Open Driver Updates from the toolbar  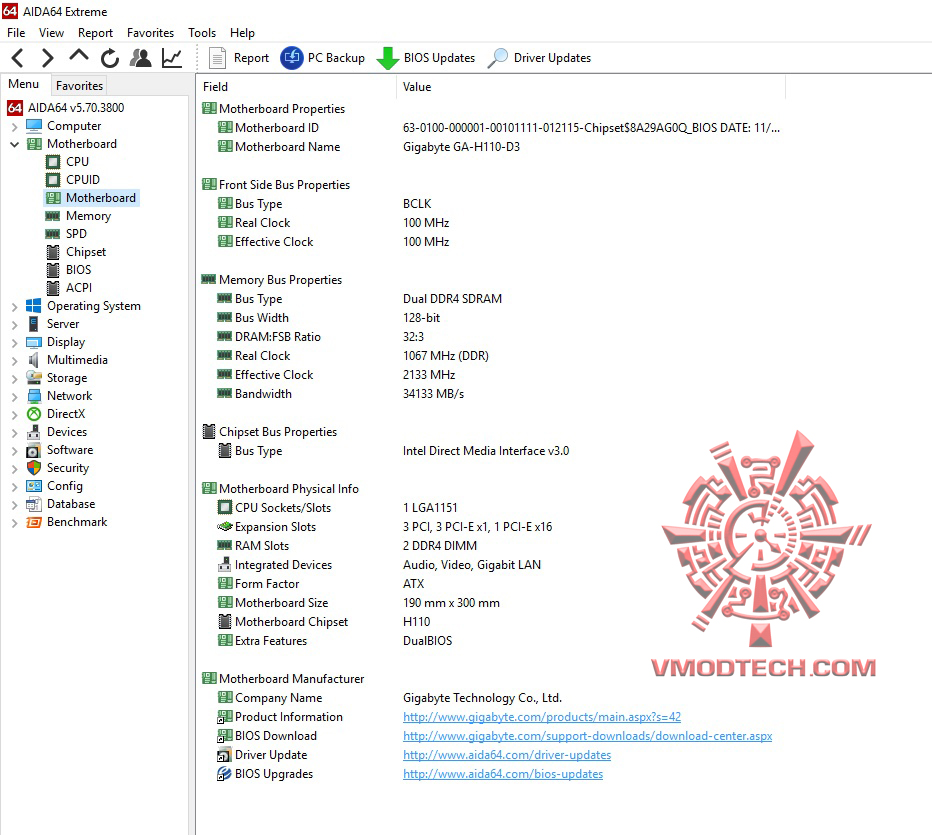click(539, 58)
